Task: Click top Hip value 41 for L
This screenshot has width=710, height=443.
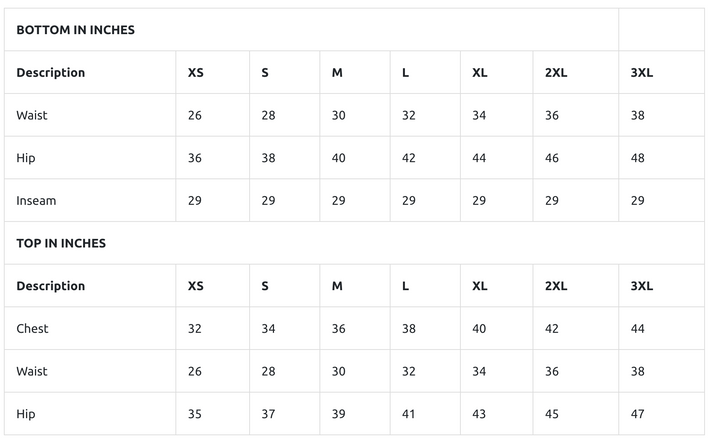Action: 409,414
